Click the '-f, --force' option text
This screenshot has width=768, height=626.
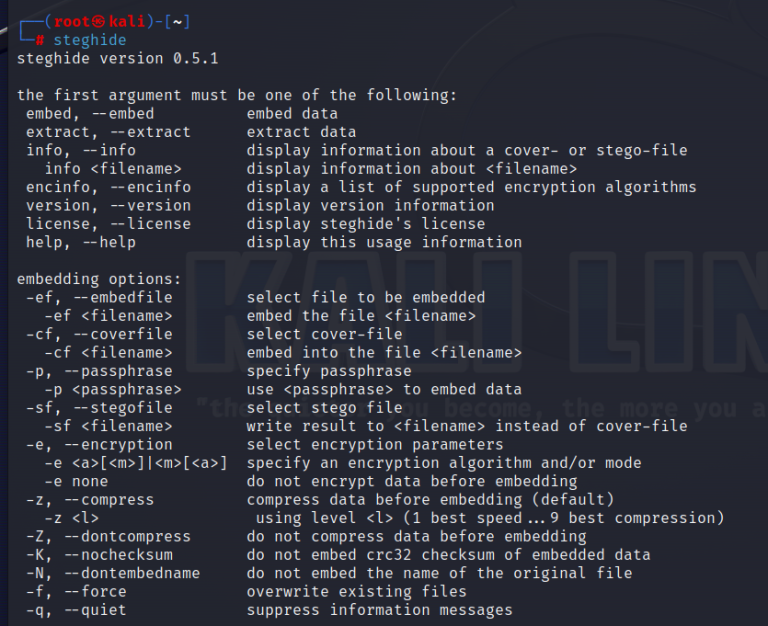(76, 592)
